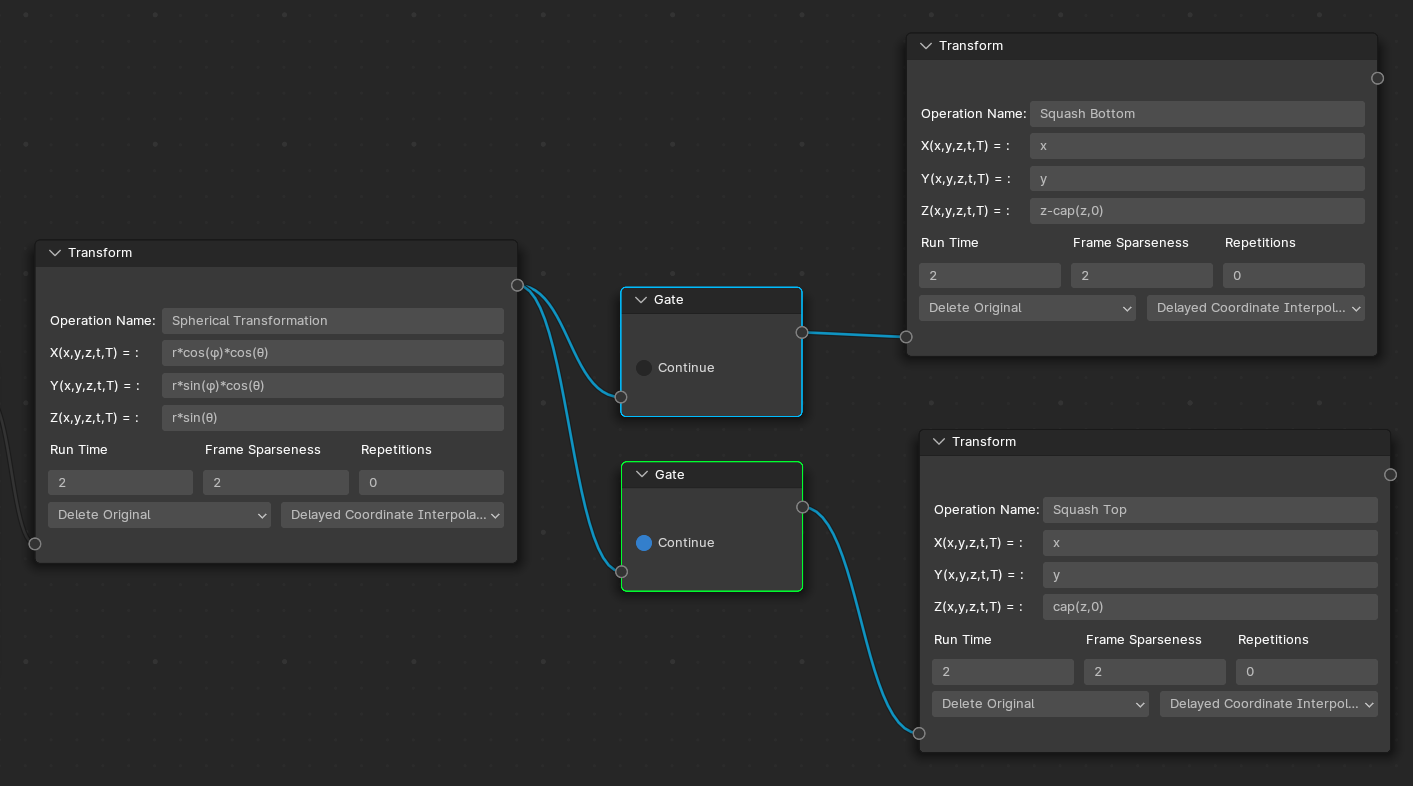The height and width of the screenshot is (786, 1413).
Task: Open Delete Original dropdown in Spherical Transformation node
Action: click(x=159, y=515)
